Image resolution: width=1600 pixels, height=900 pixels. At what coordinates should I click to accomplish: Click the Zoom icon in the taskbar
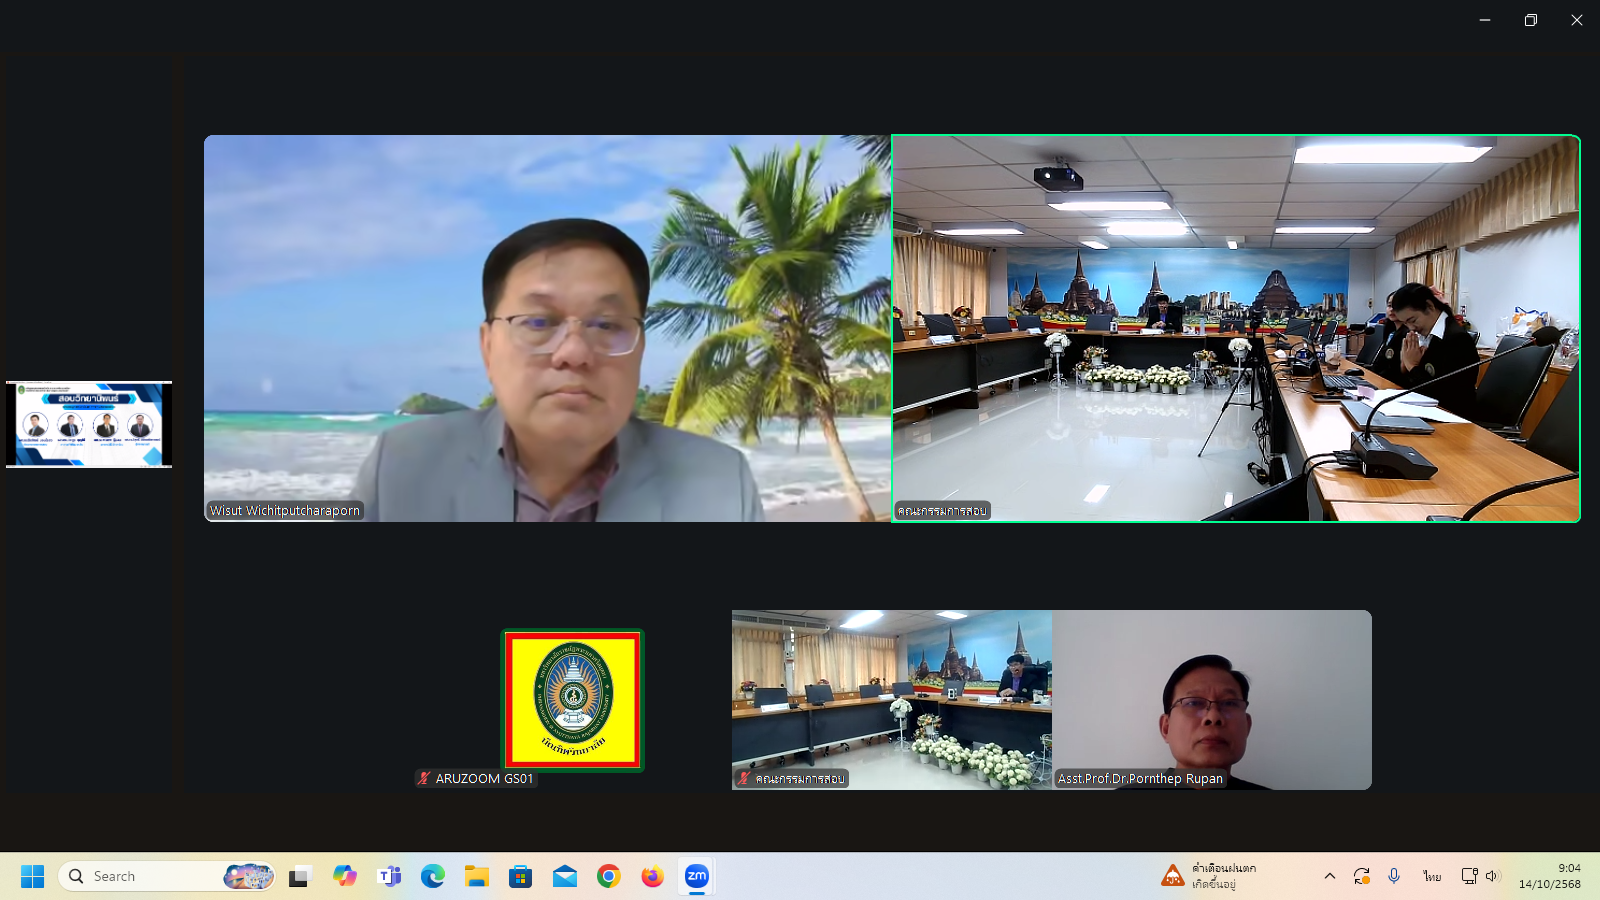click(x=697, y=876)
